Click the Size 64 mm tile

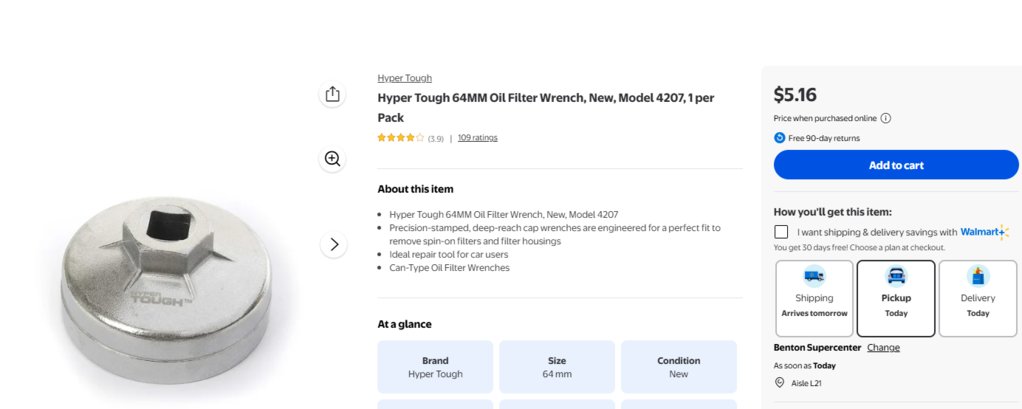557,367
